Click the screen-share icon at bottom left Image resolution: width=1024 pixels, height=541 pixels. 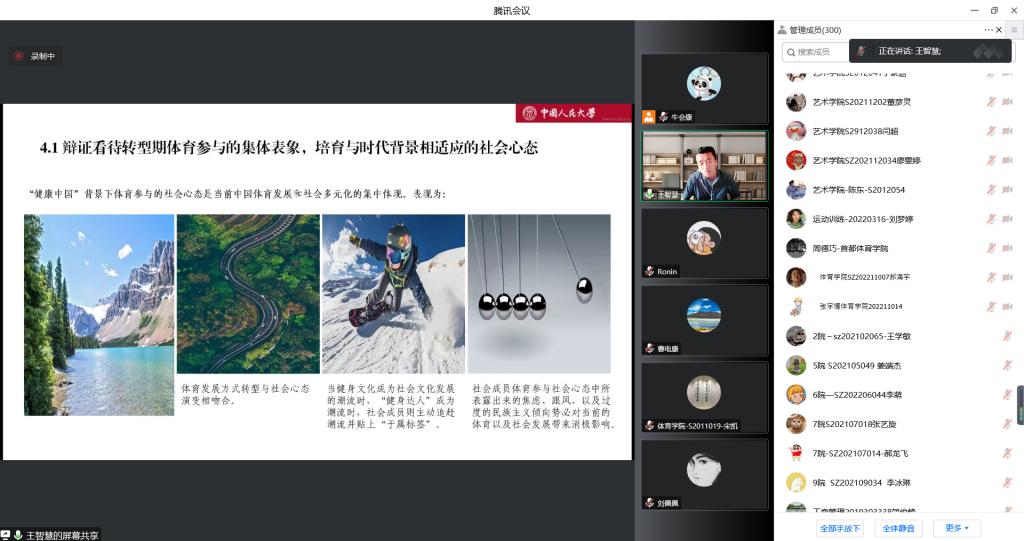pyautogui.click(x=6, y=535)
